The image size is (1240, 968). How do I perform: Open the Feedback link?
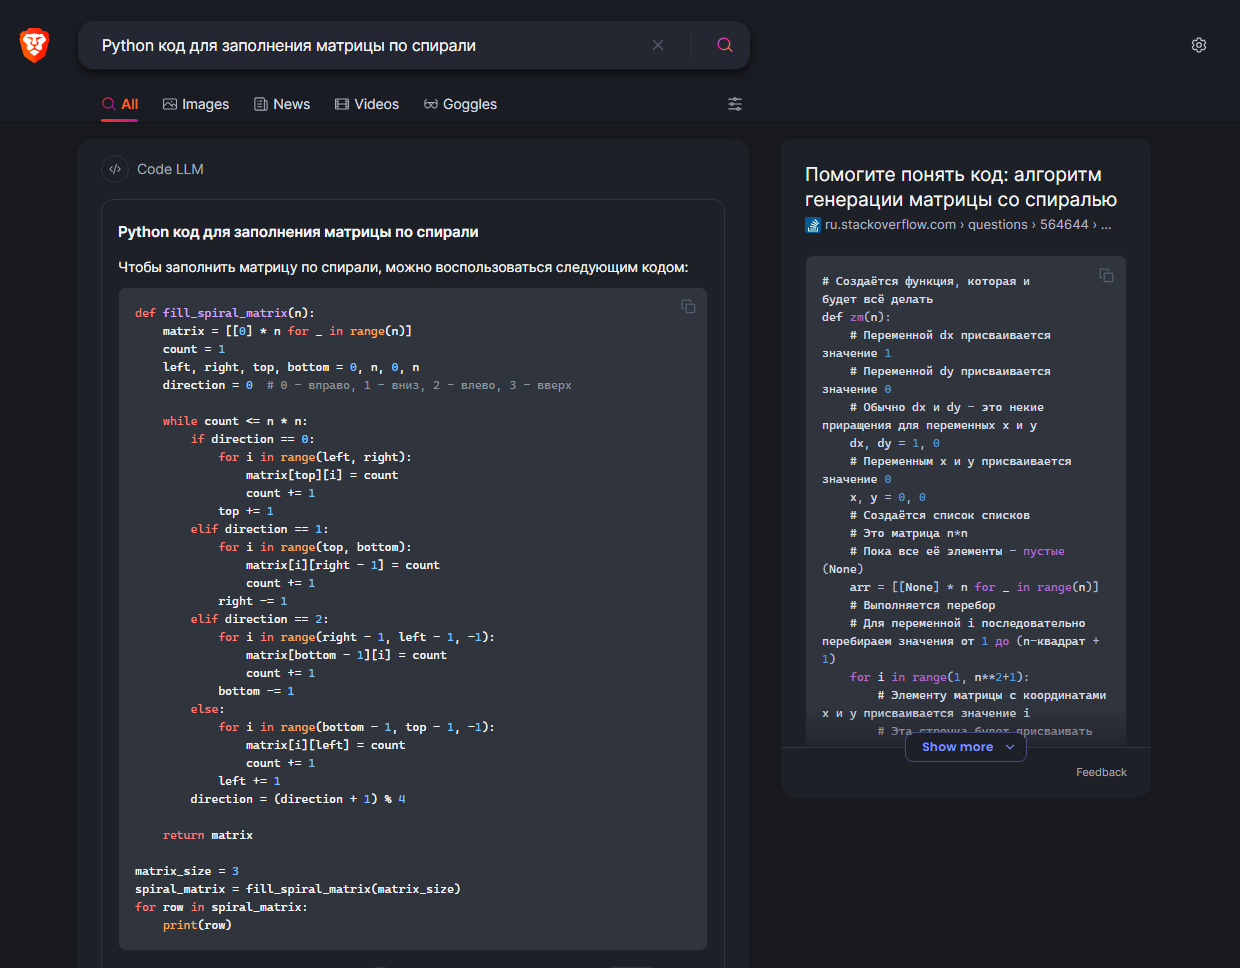(x=1101, y=772)
